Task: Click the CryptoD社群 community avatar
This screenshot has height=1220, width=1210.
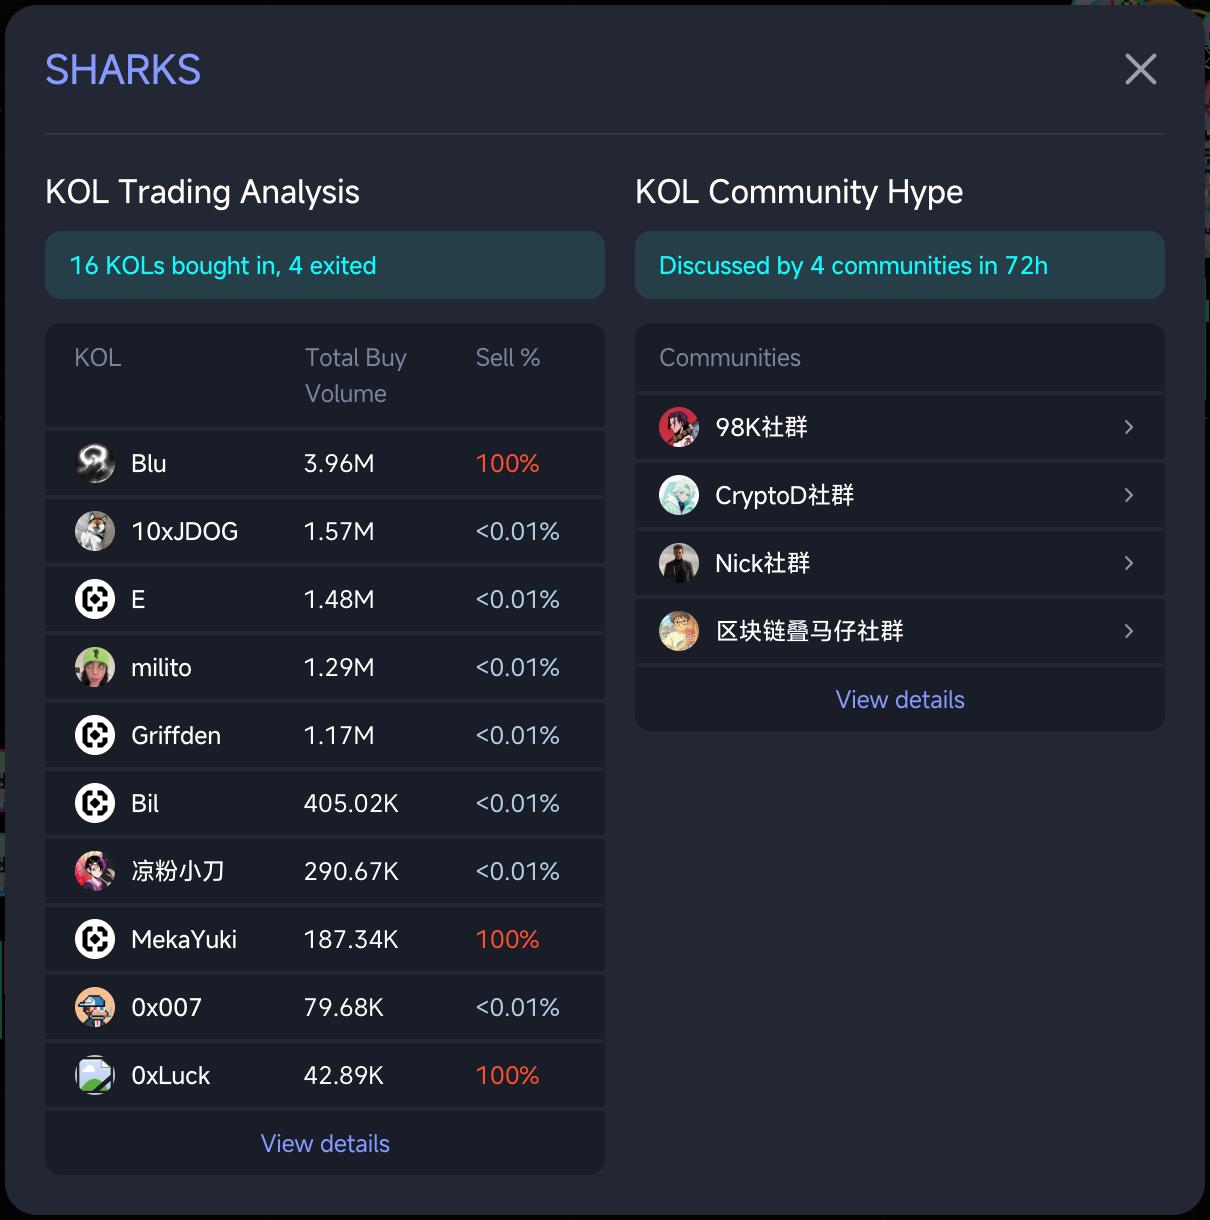Action: tap(679, 495)
